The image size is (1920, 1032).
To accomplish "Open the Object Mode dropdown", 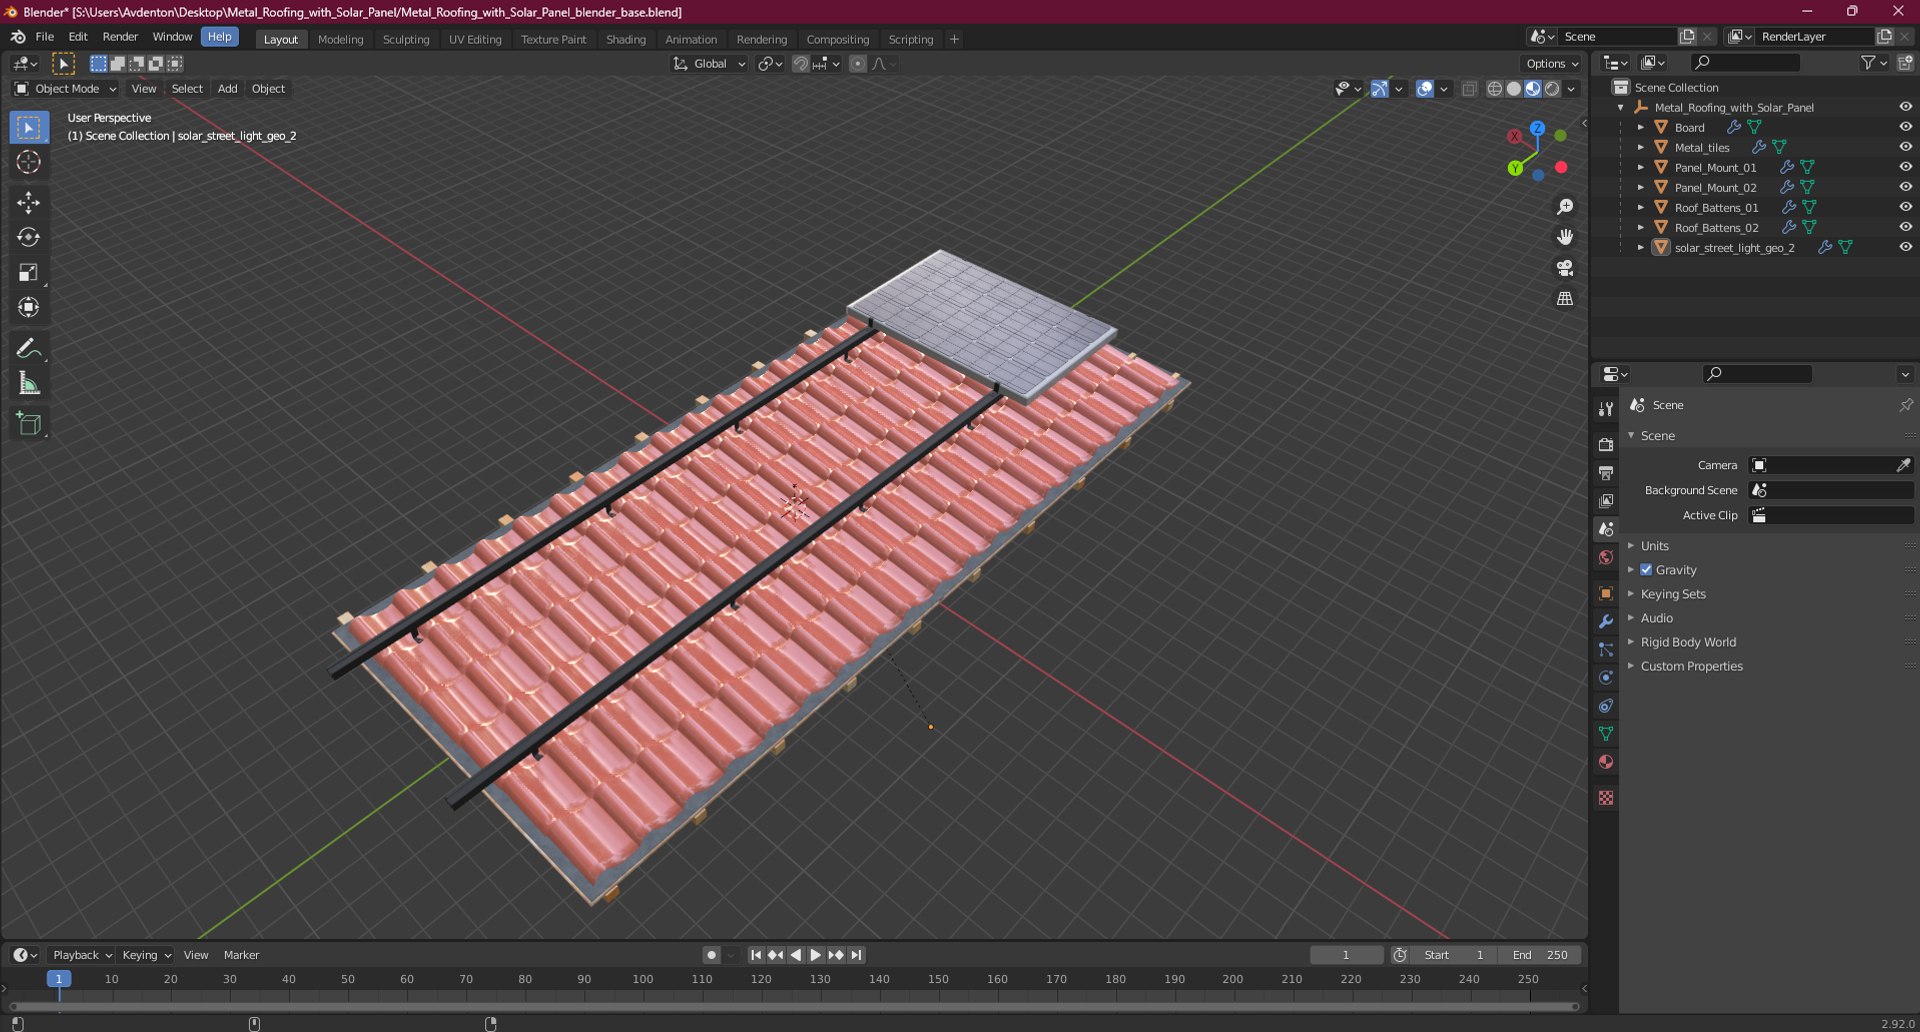I will click(x=65, y=89).
